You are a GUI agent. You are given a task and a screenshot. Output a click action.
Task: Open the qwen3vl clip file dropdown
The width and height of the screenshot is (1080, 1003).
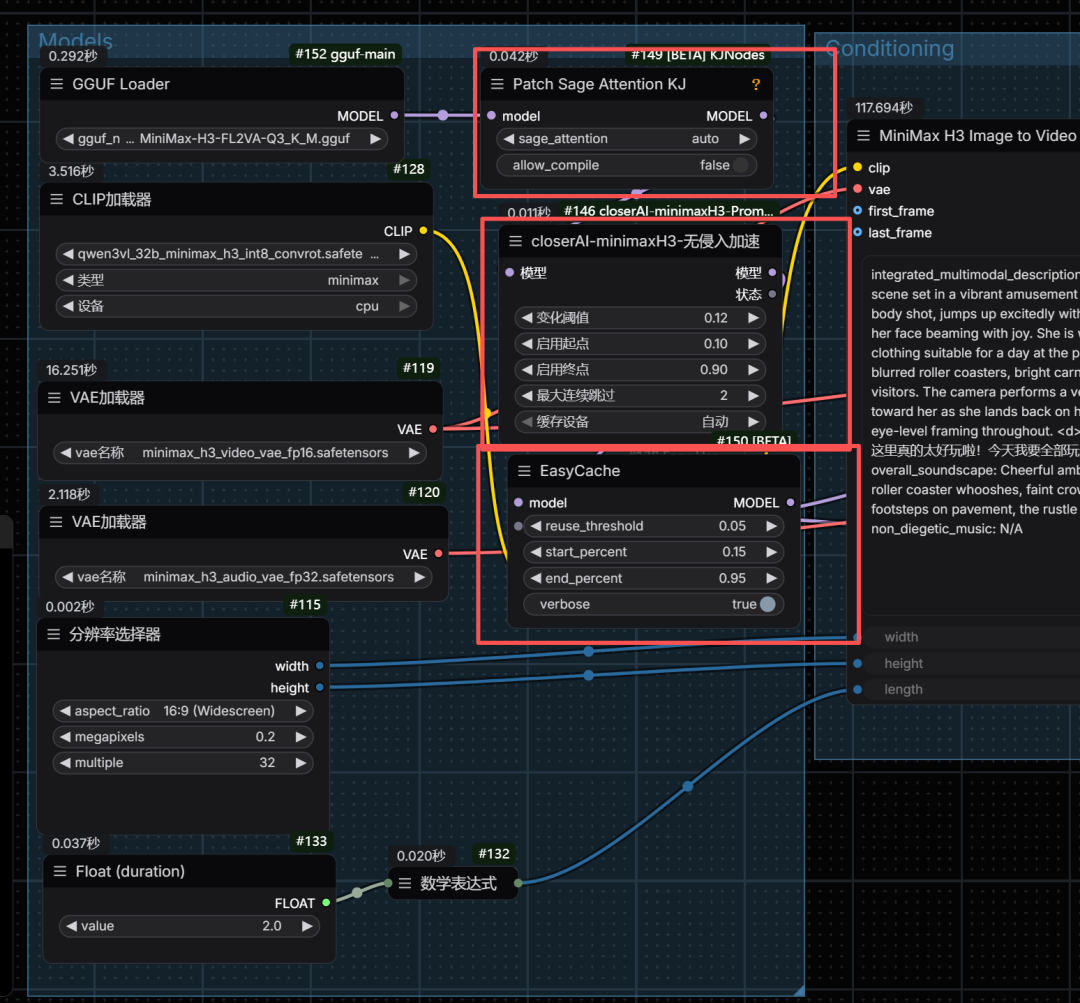coord(236,254)
